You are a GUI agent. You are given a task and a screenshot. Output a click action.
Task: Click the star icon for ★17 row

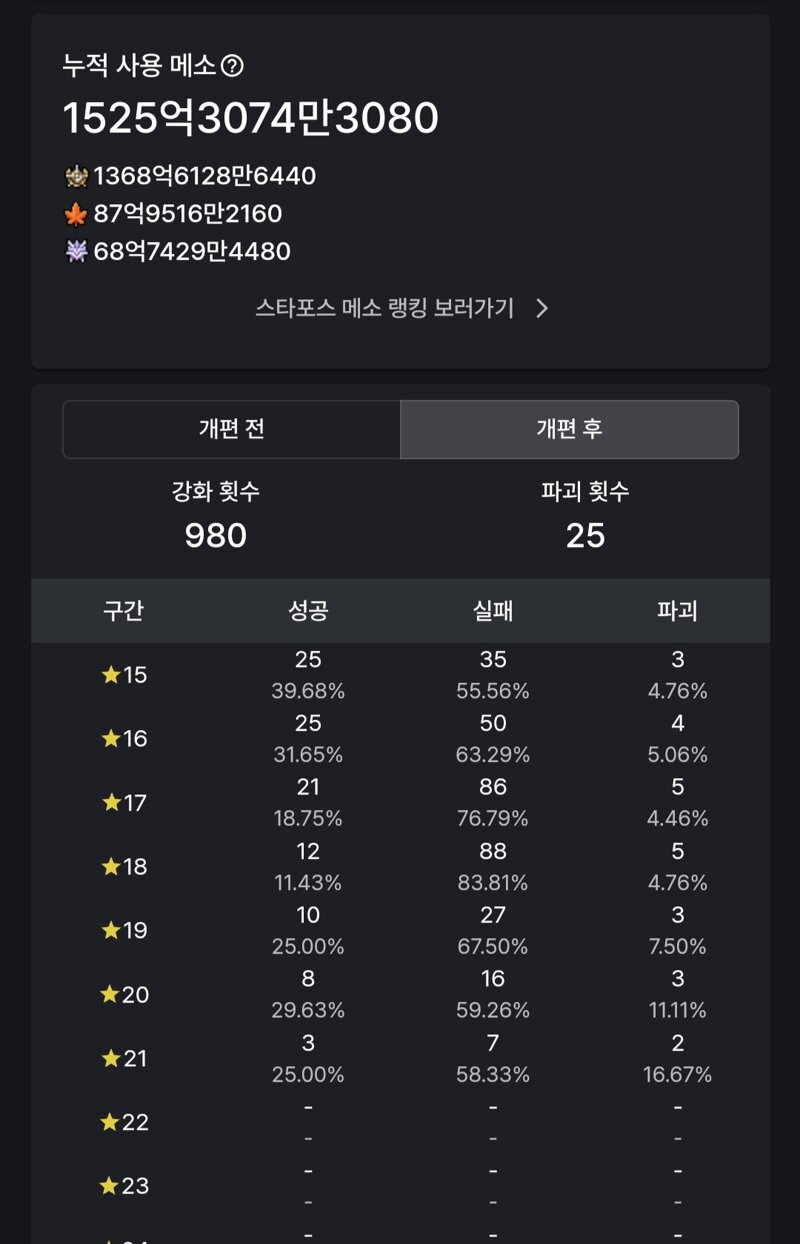tap(111, 802)
